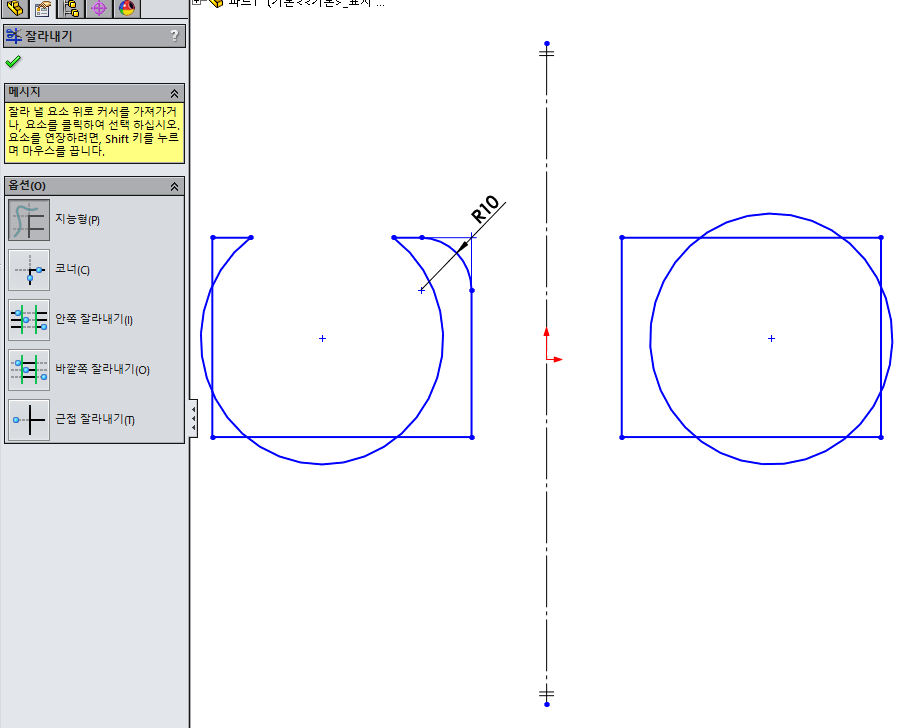Select the Corner (코너) trim option

(x=29, y=269)
